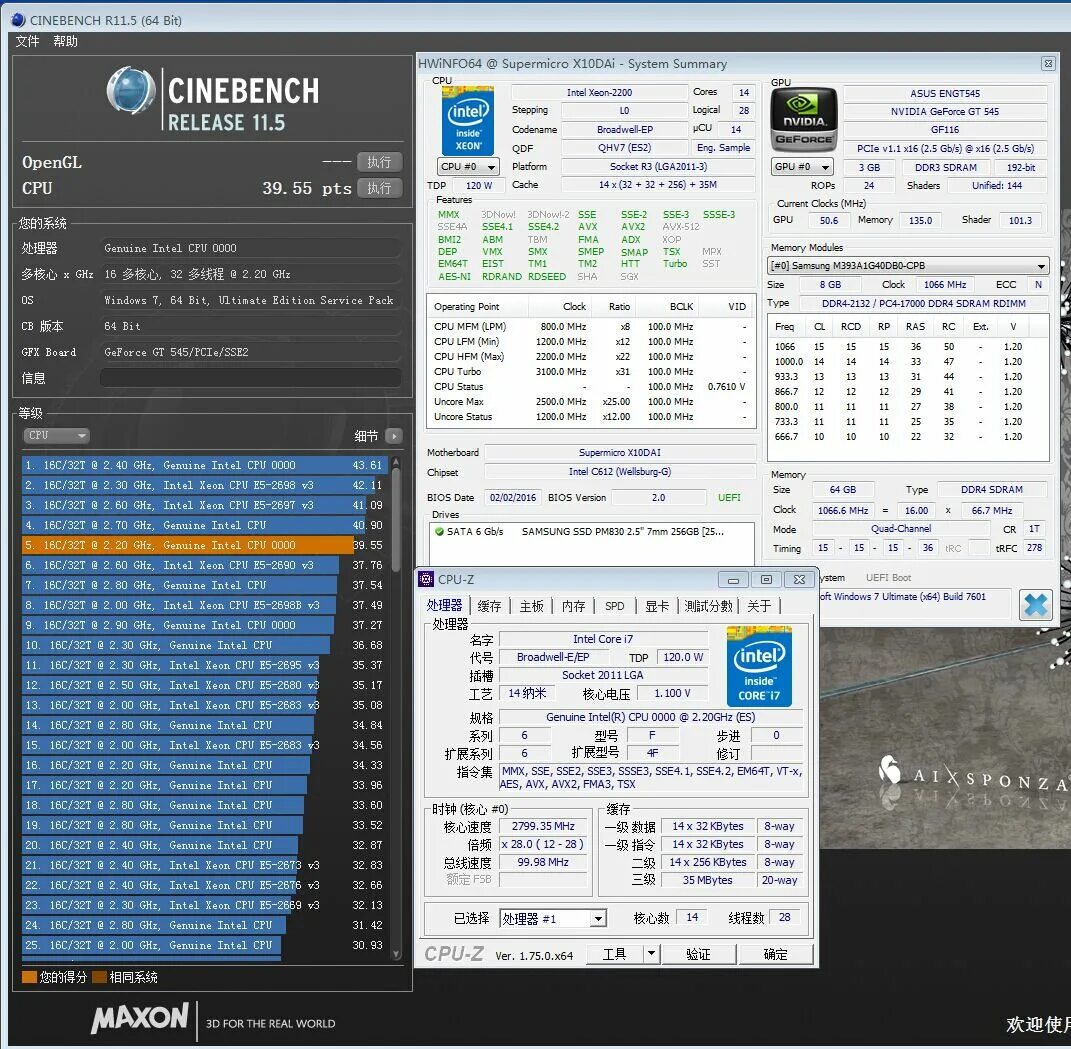This screenshot has width=1071, height=1049.
Task: Open the 文件 menu in Cinebench
Action: (27, 42)
